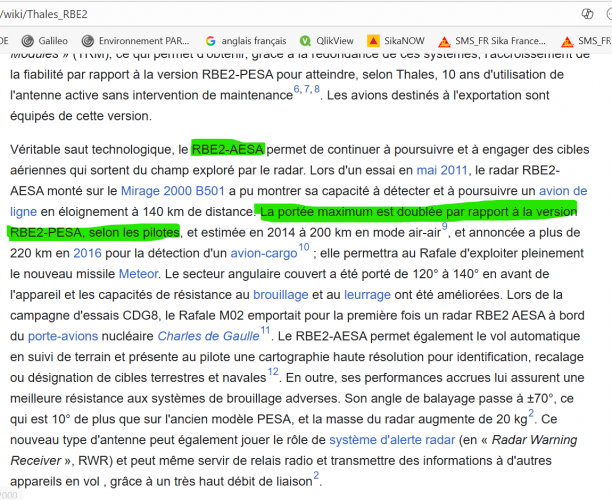Screen dimensions: 612x500
Task: Jump to footnote reference 10
Action: point(304,247)
